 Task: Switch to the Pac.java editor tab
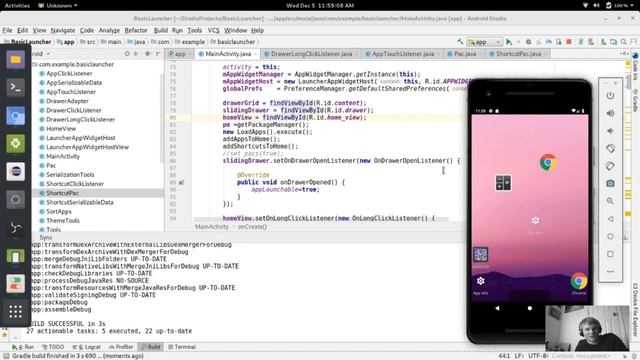[464, 53]
